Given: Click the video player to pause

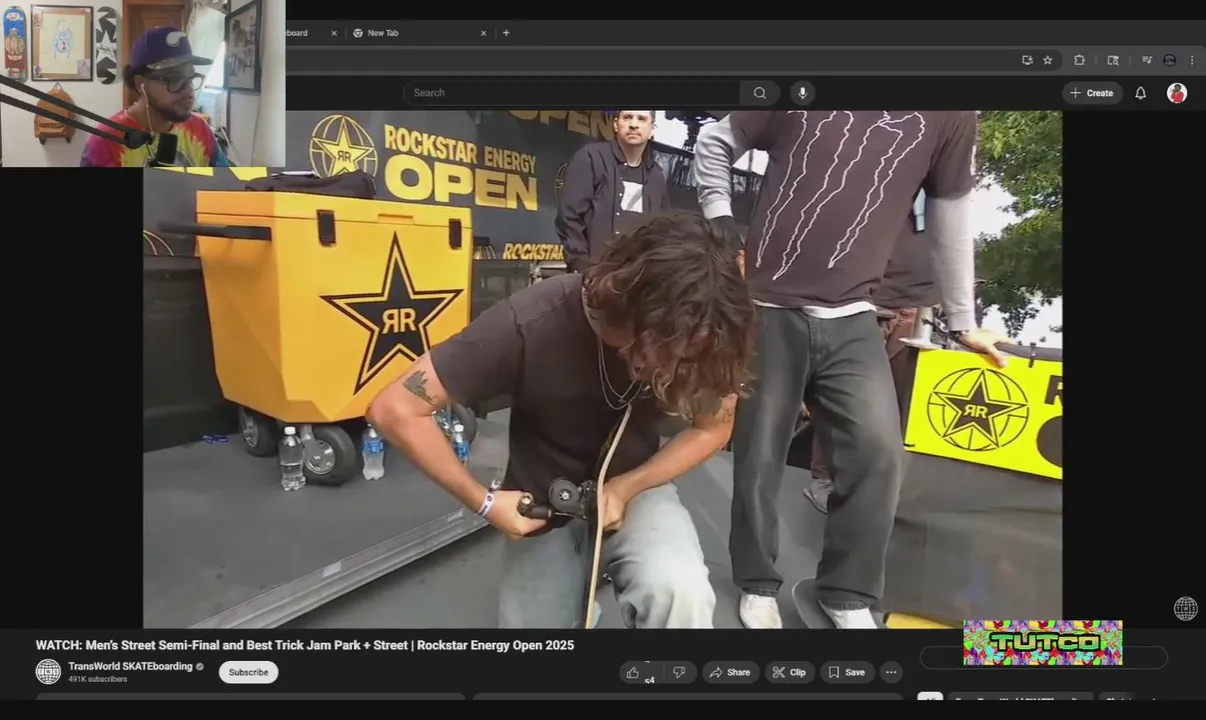Looking at the screenshot, I should point(602,369).
